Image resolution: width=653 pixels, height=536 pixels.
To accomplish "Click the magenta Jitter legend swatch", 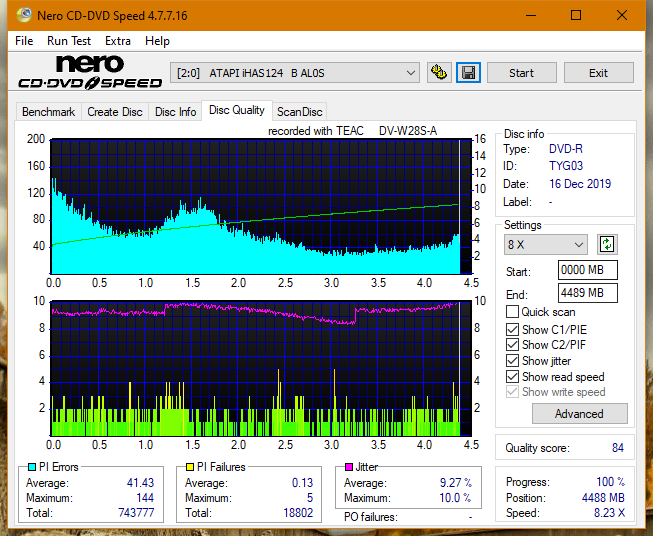I will coord(349,467).
